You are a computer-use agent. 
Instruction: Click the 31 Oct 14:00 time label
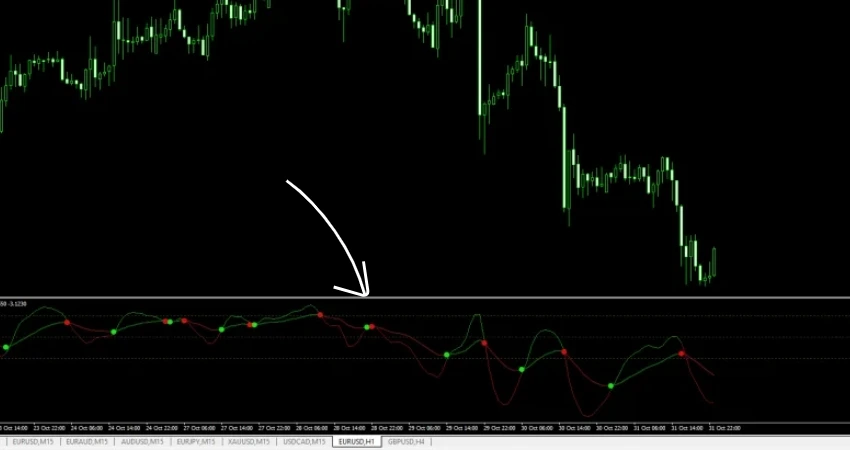[687, 428]
